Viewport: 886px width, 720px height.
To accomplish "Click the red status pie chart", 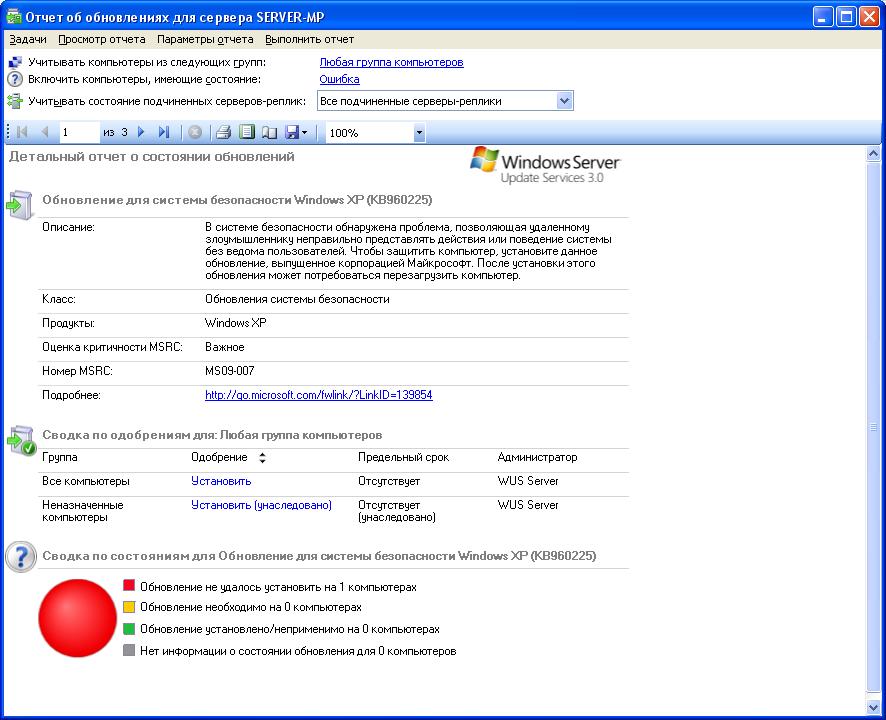I will [77, 618].
